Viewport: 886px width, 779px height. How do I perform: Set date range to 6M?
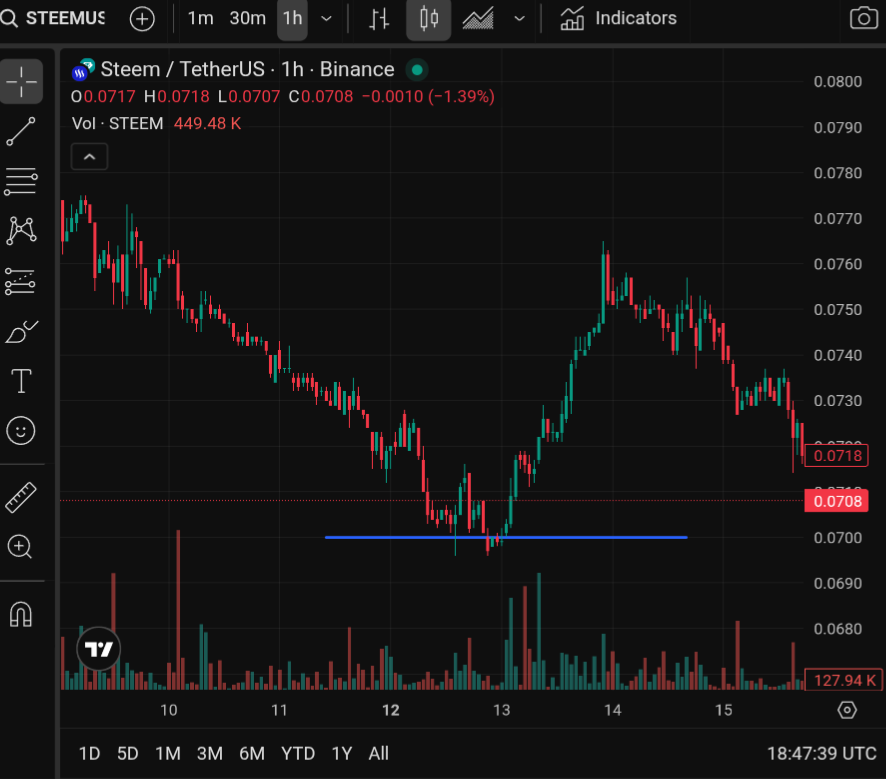(251, 754)
